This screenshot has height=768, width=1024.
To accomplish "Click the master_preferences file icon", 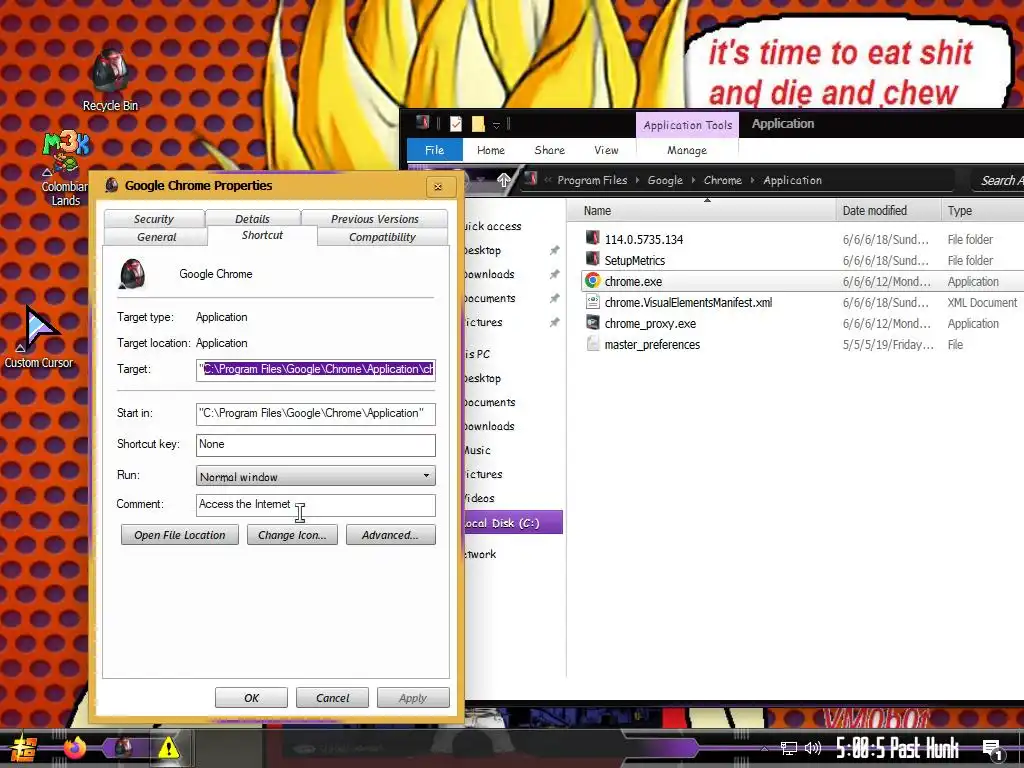I will [592, 344].
